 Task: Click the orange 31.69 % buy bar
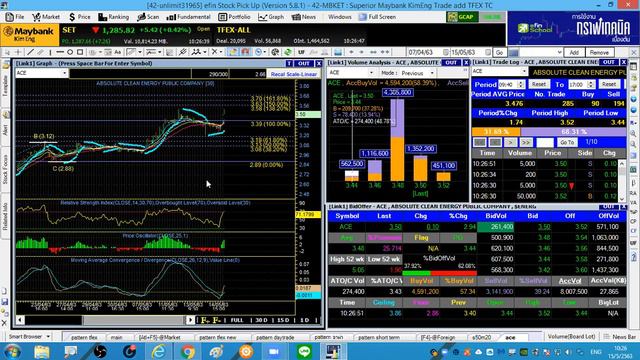496,132
